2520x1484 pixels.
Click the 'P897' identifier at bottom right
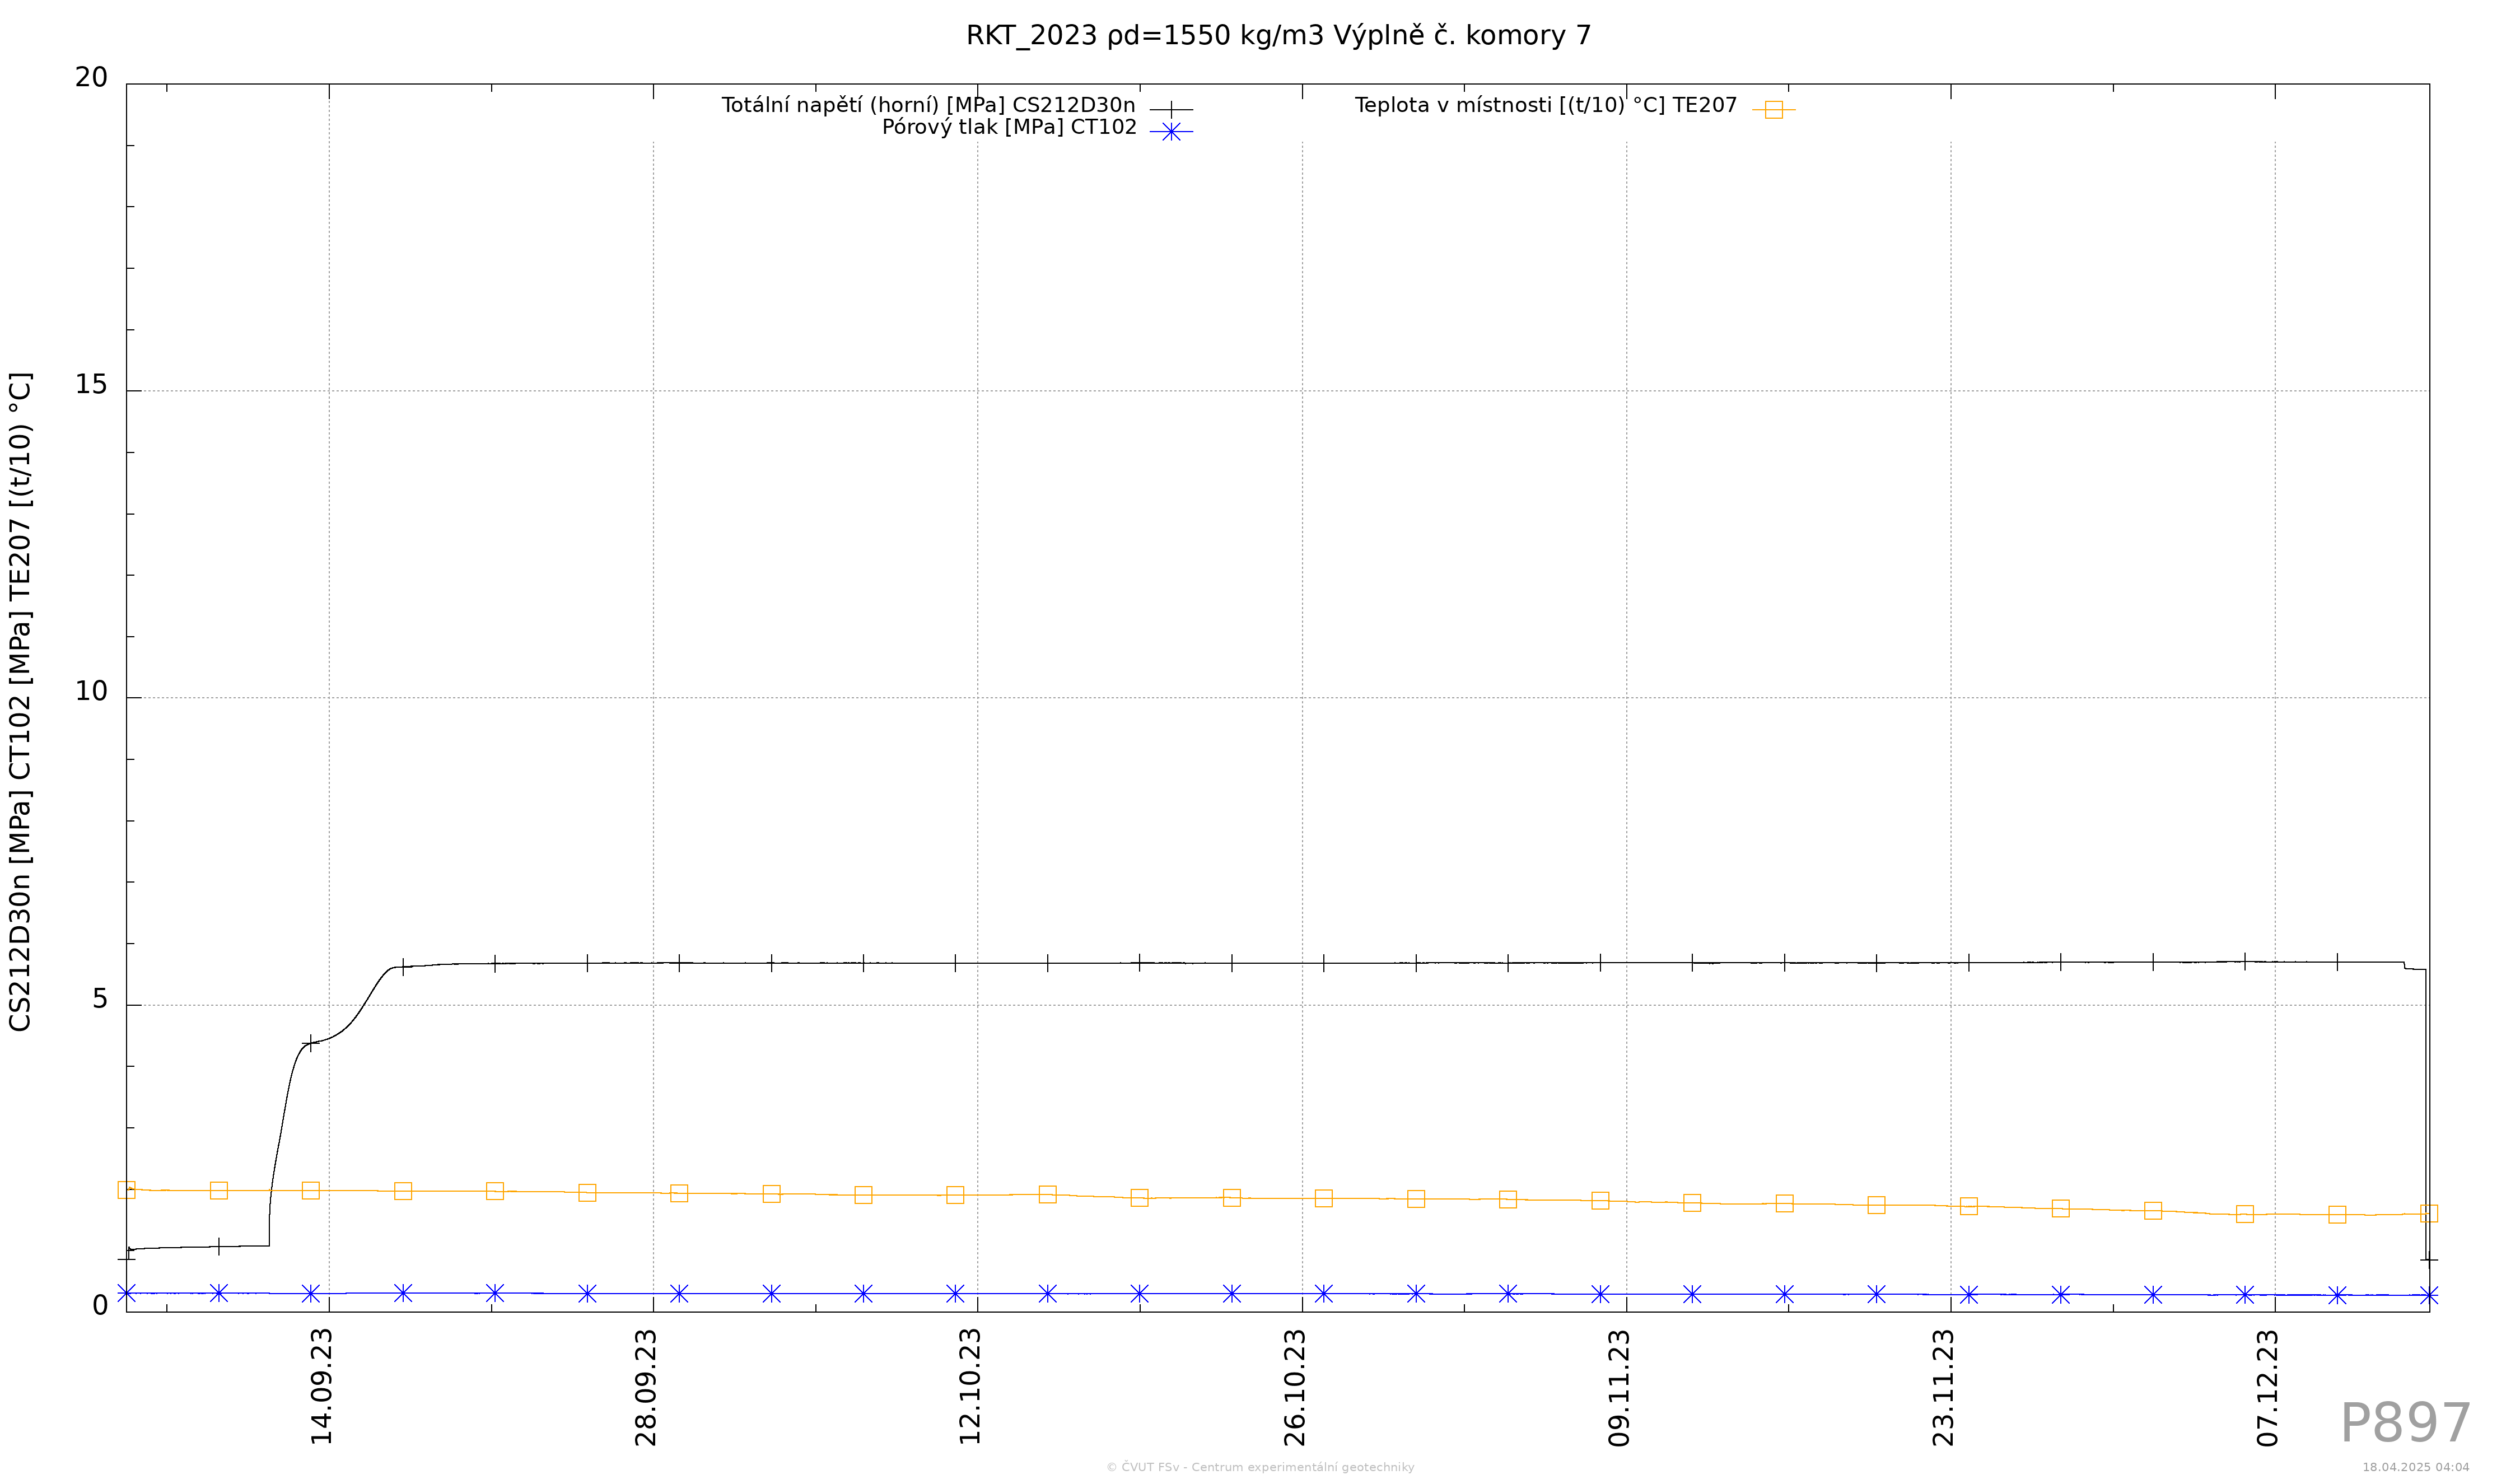point(2405,1424)
